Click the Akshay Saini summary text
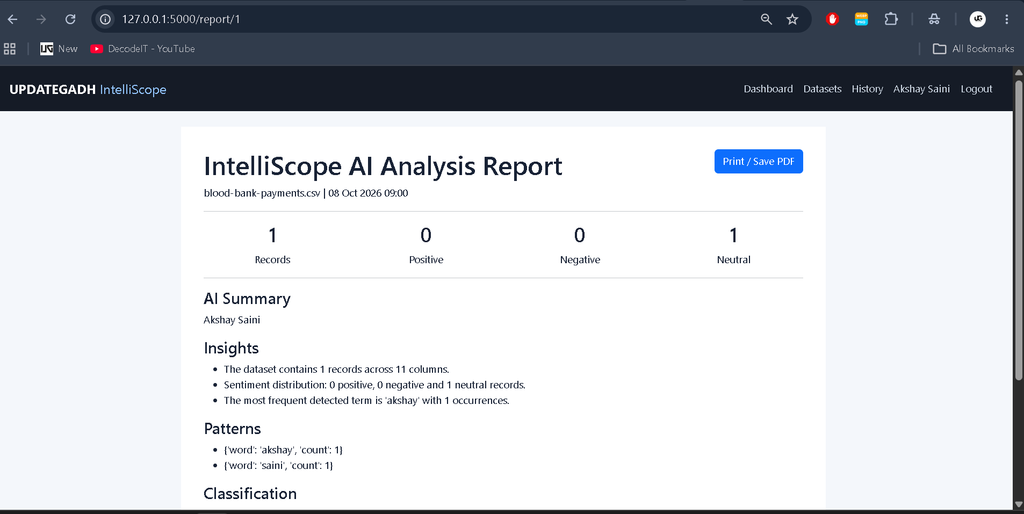Viewport: 1024px width, 514px height. pyautogui.click(x=232, y=320)
